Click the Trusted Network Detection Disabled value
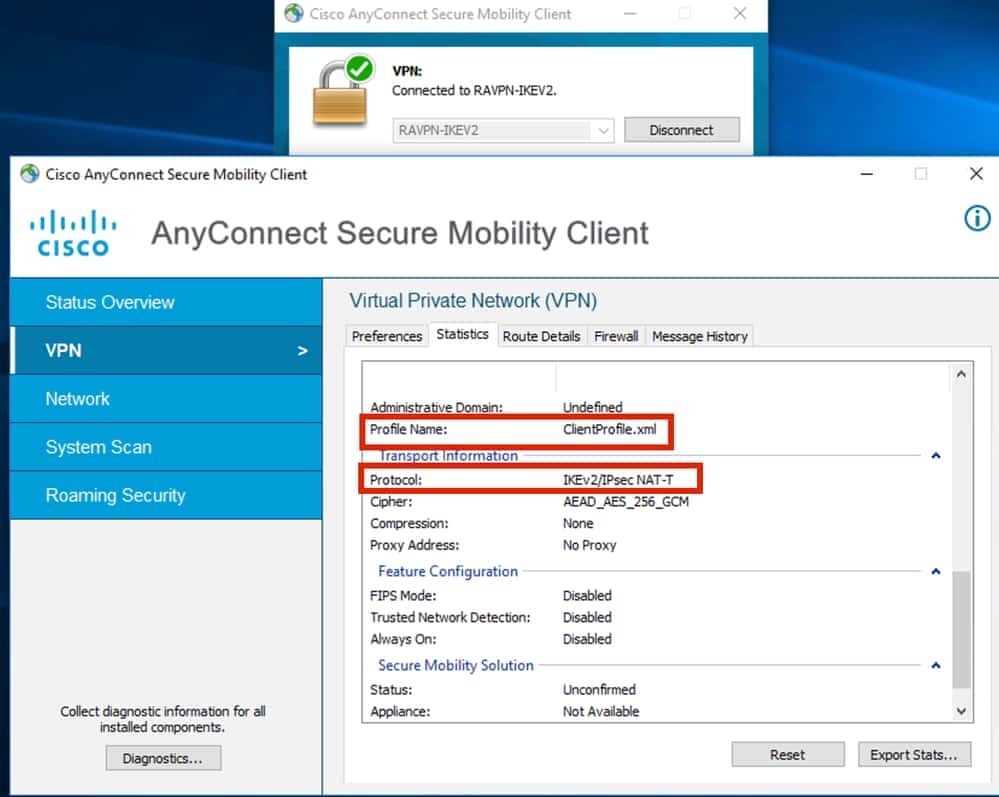This screenshot has height=797, width=999. coord(587,617)
